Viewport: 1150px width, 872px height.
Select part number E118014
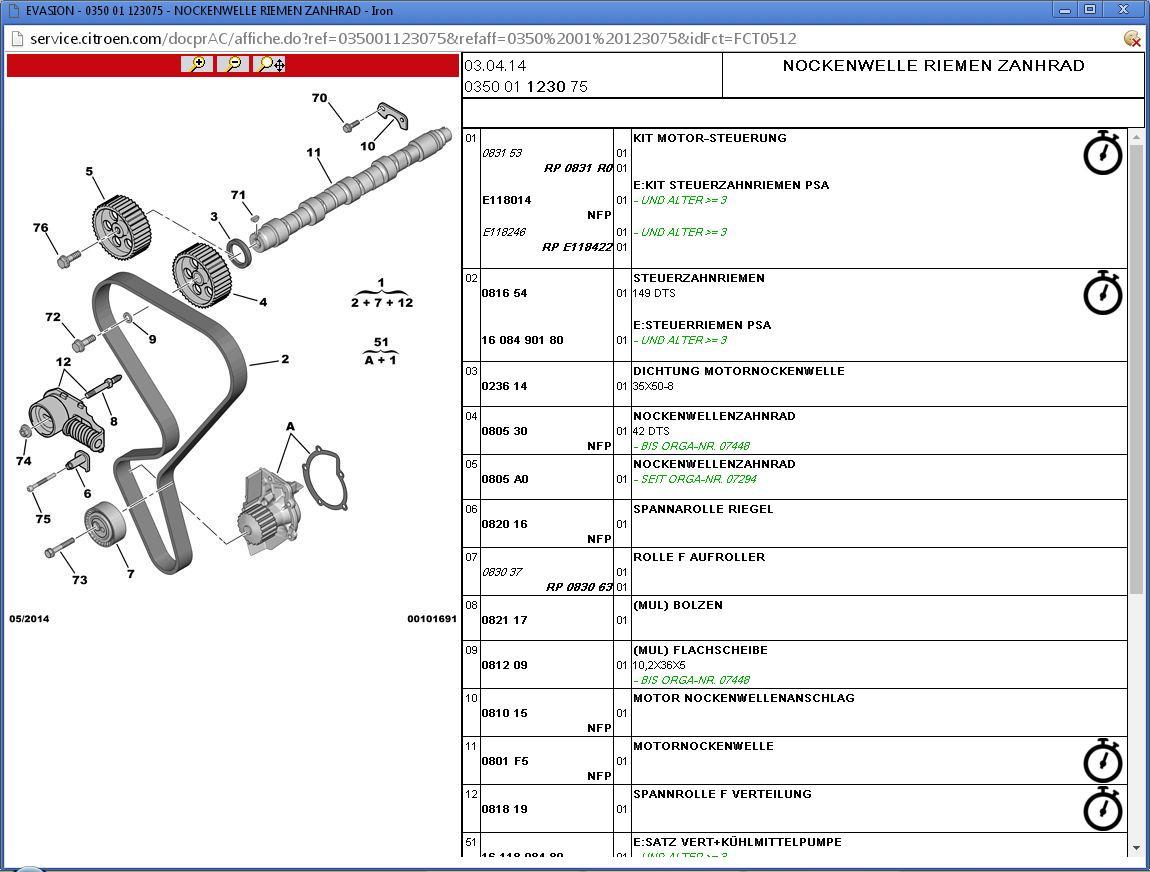tap(506, 200)
